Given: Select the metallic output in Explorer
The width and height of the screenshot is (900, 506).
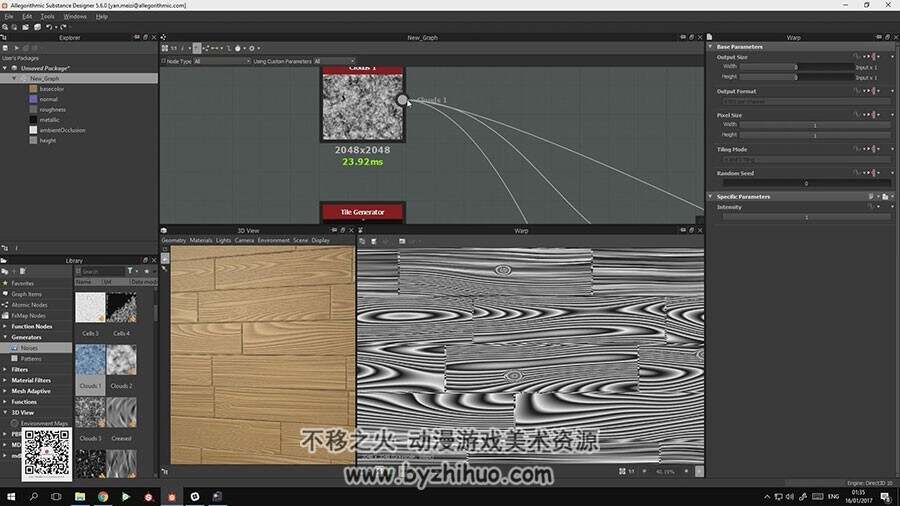Looking at the screenshot, I should tap(49, 120).
